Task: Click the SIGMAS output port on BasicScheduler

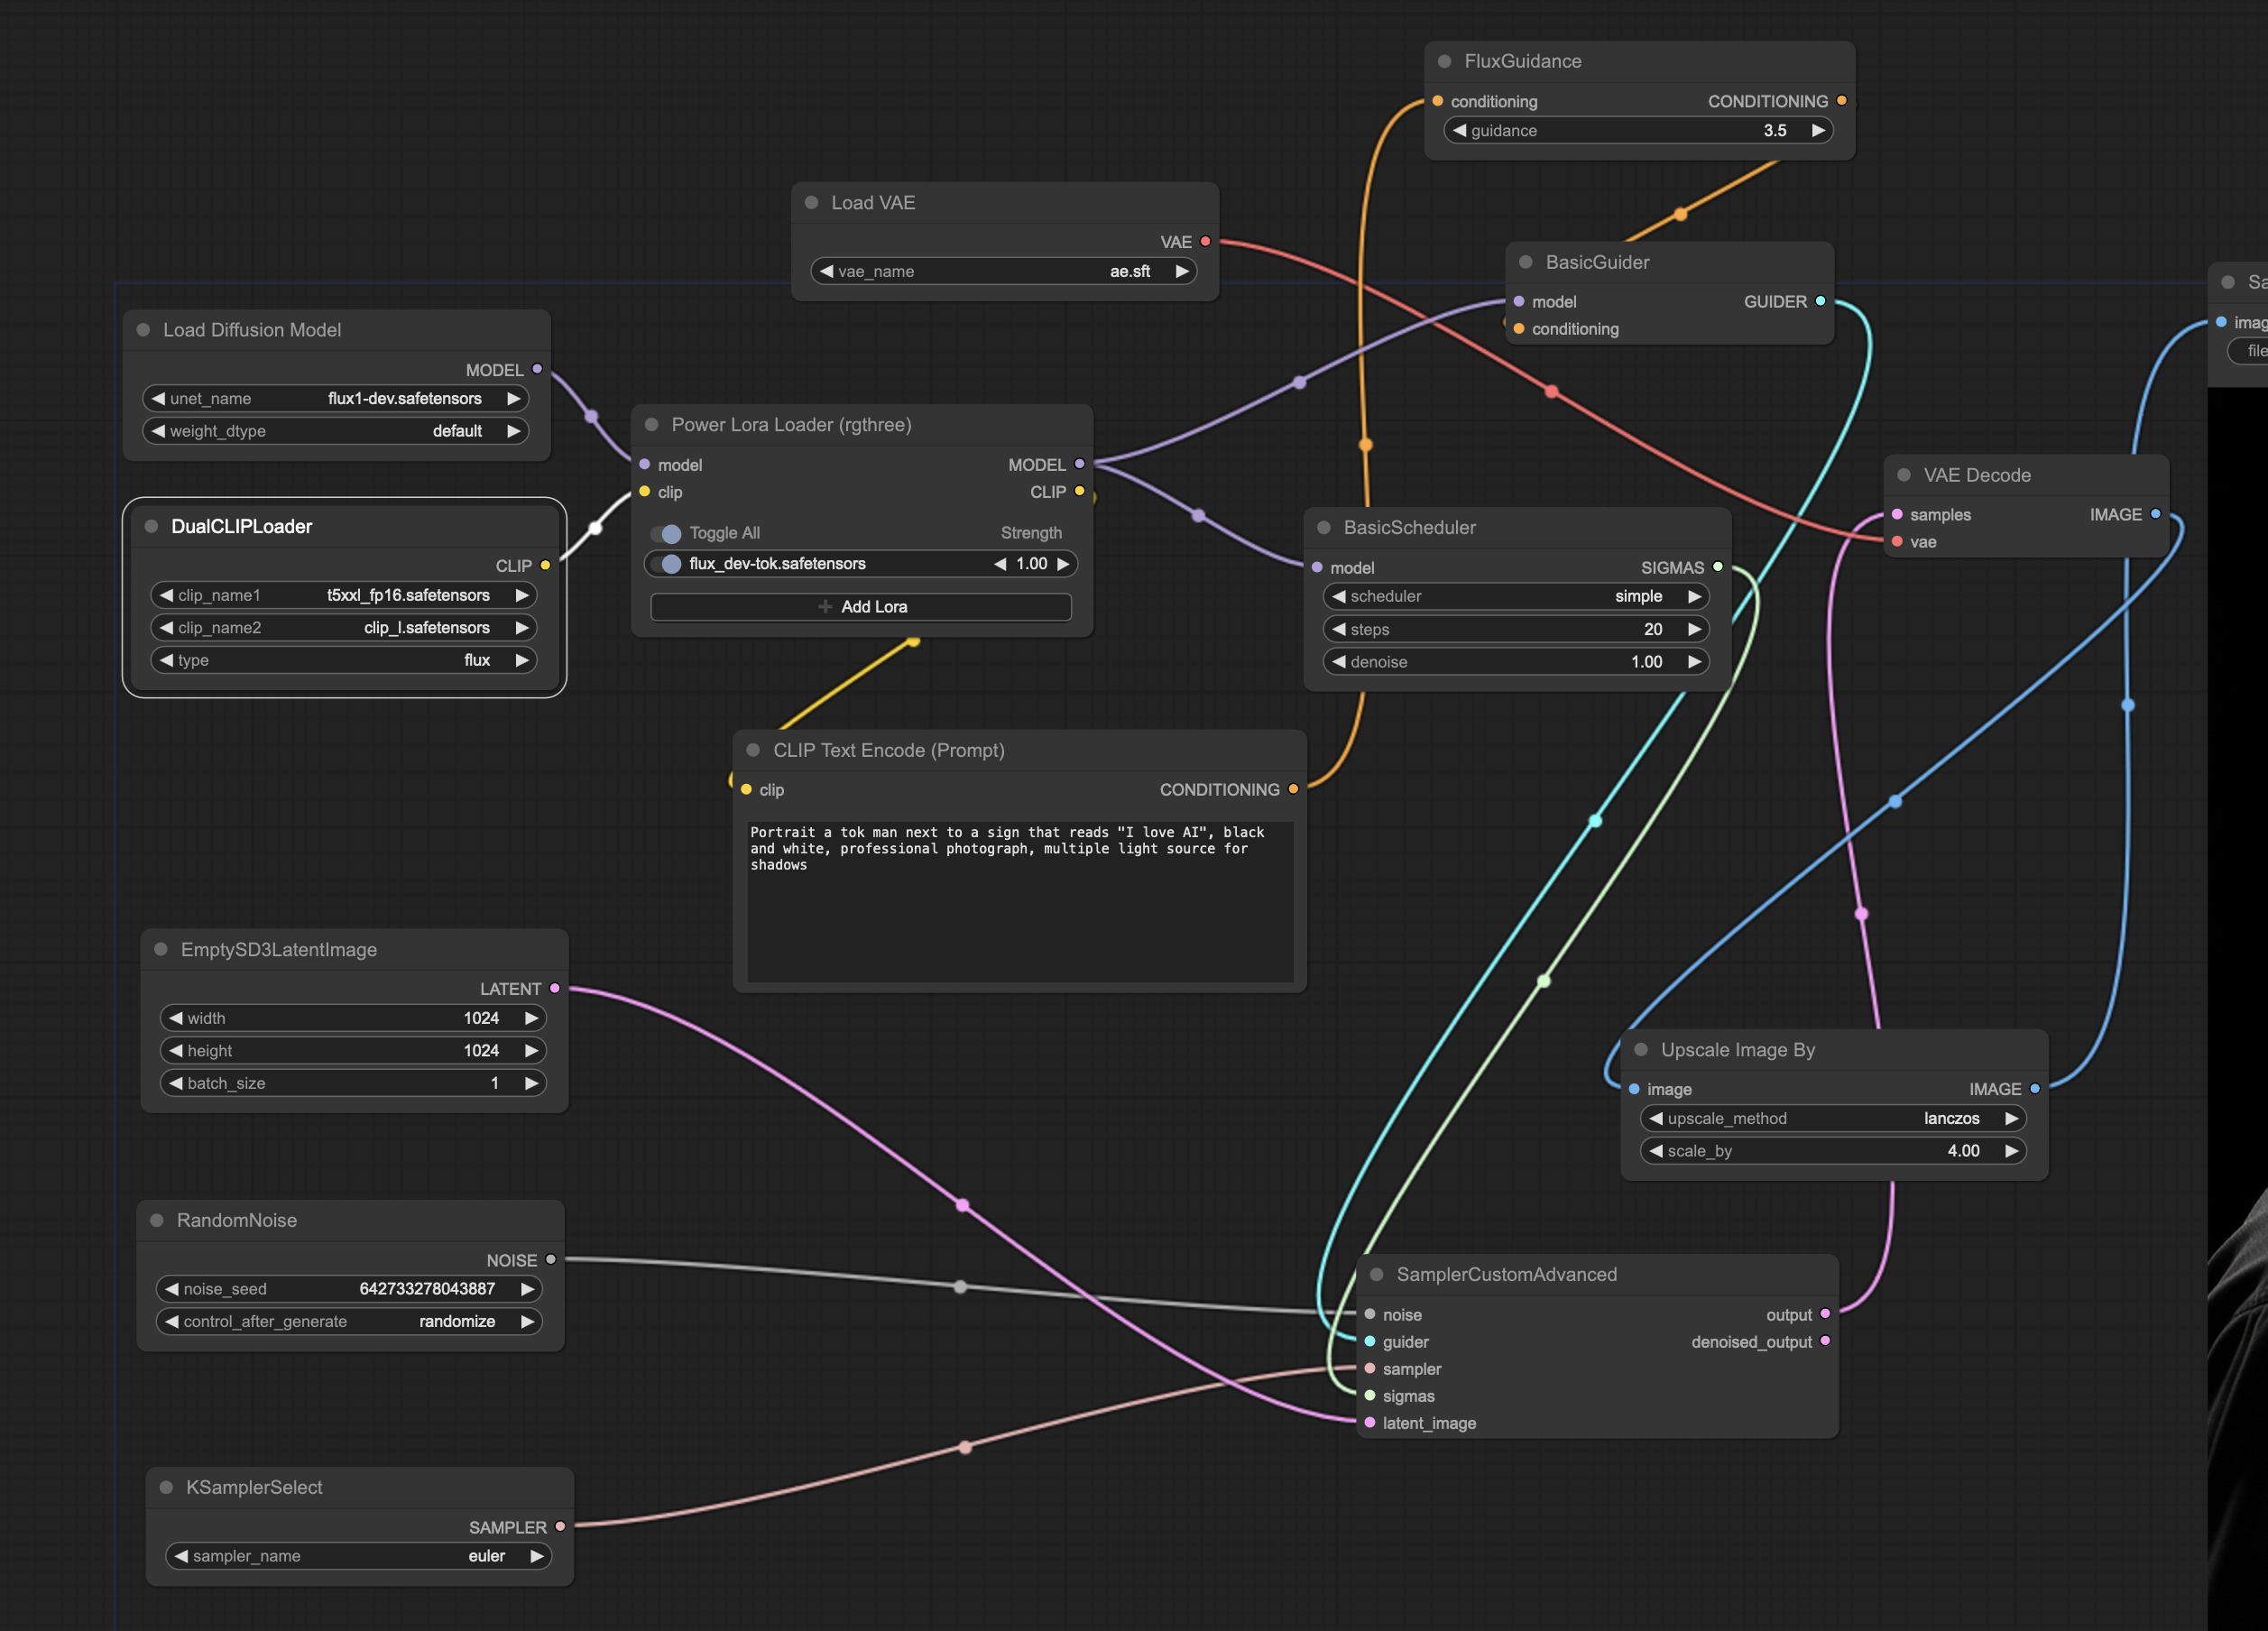Action: click(x=1718, y=567)
